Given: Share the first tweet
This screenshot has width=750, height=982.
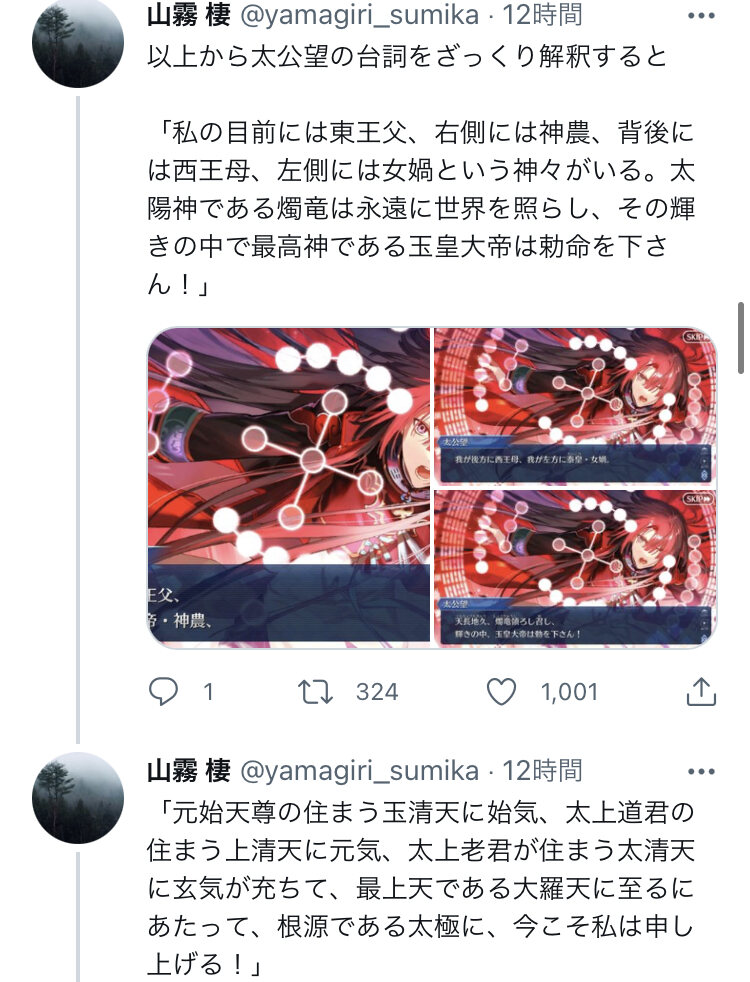Looking at the screenshot, I should pos(701,691).
